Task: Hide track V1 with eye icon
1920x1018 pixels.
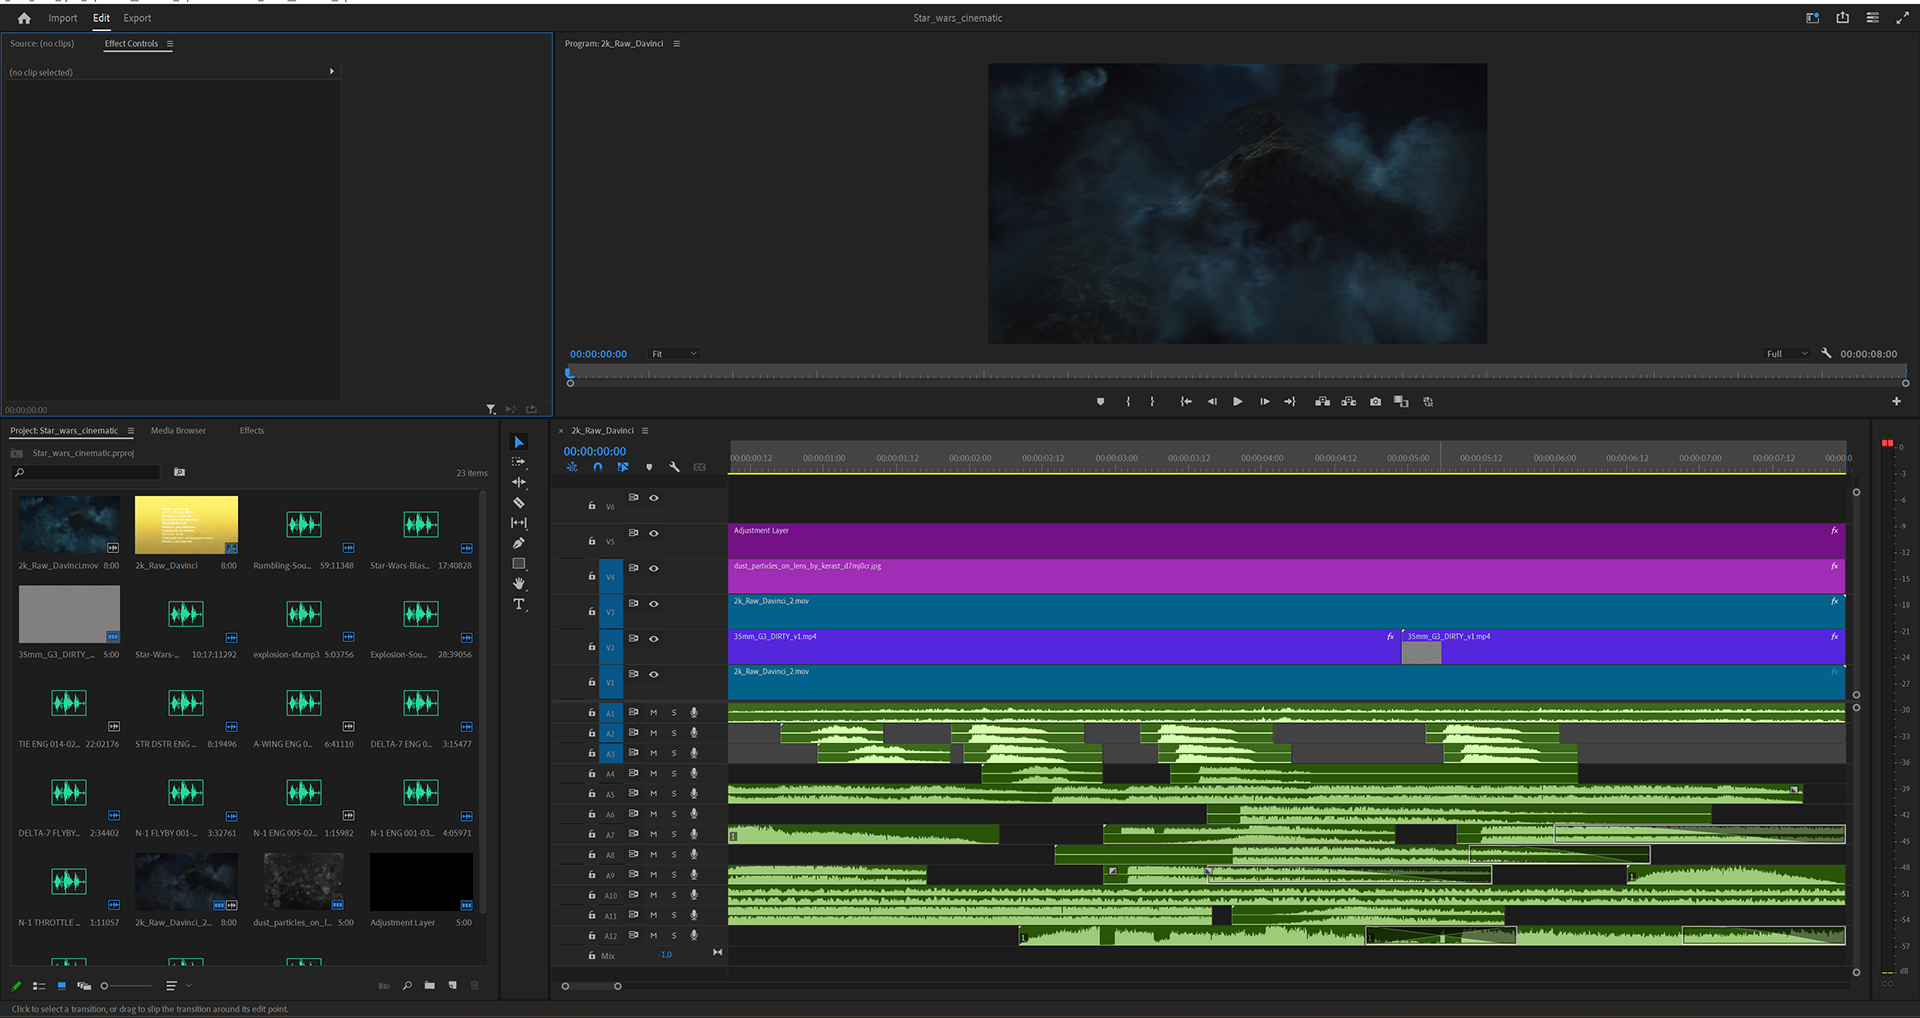Action: (x=654, y=674)
